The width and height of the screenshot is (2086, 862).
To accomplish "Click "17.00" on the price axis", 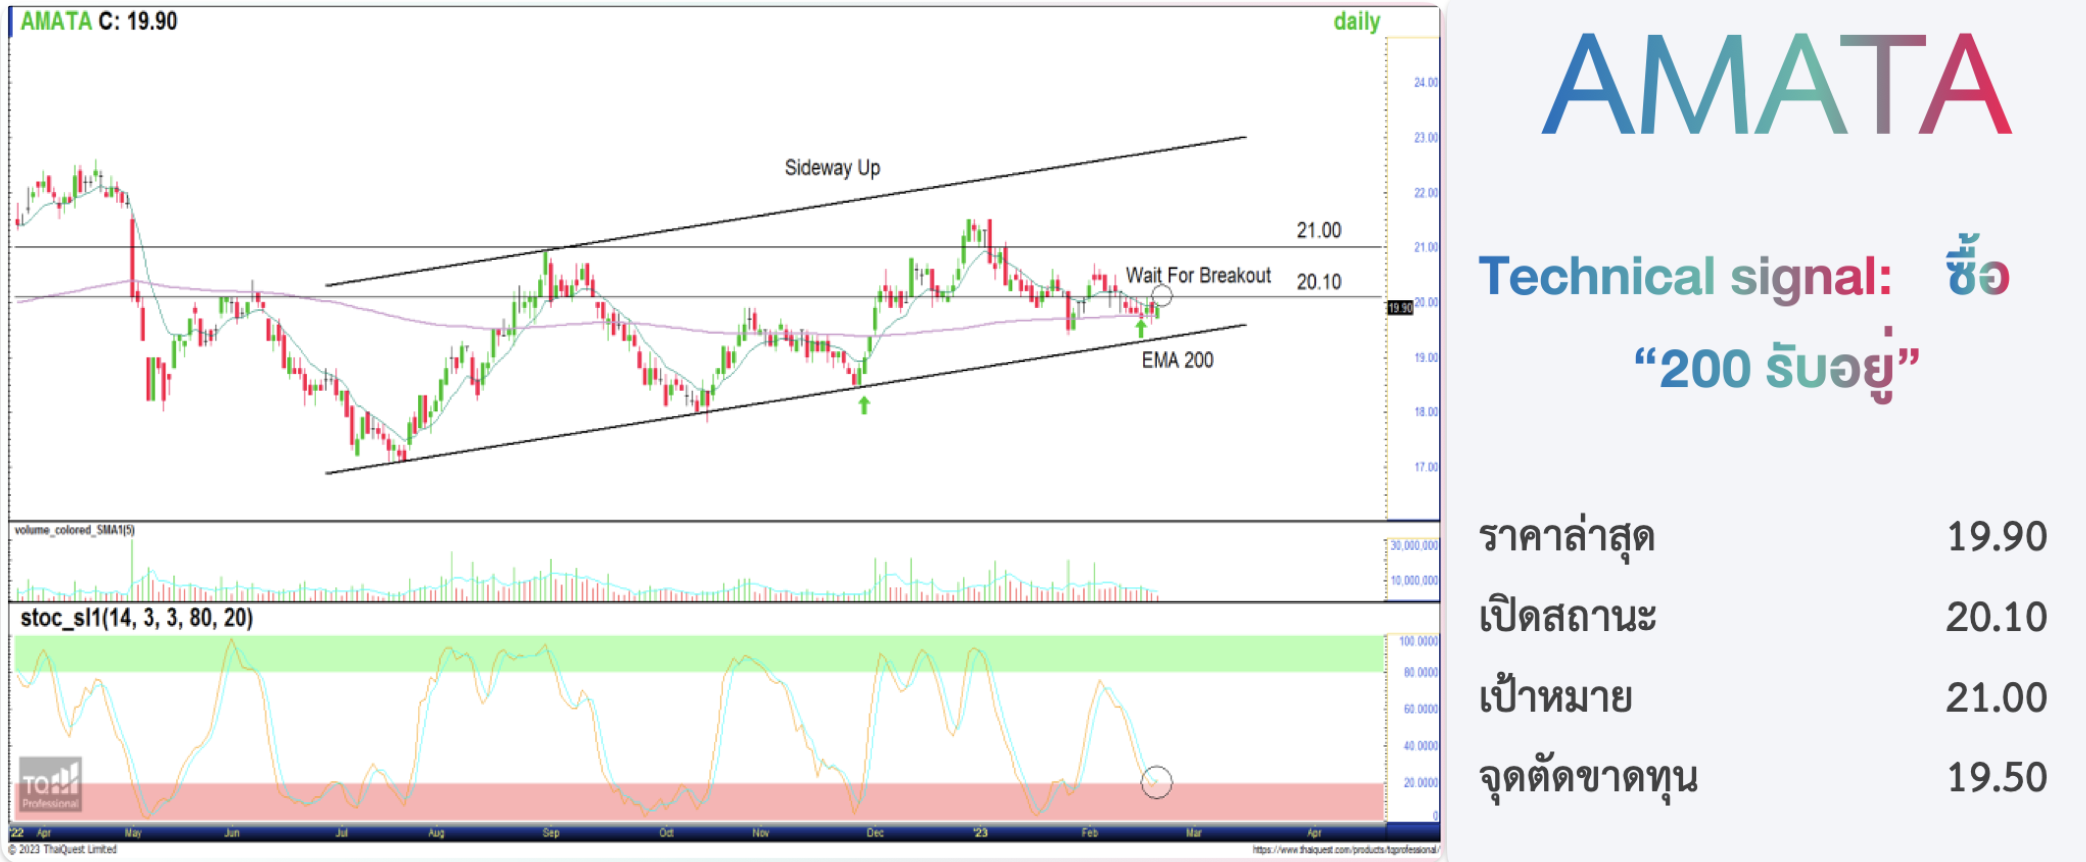I will point(1426,467).
